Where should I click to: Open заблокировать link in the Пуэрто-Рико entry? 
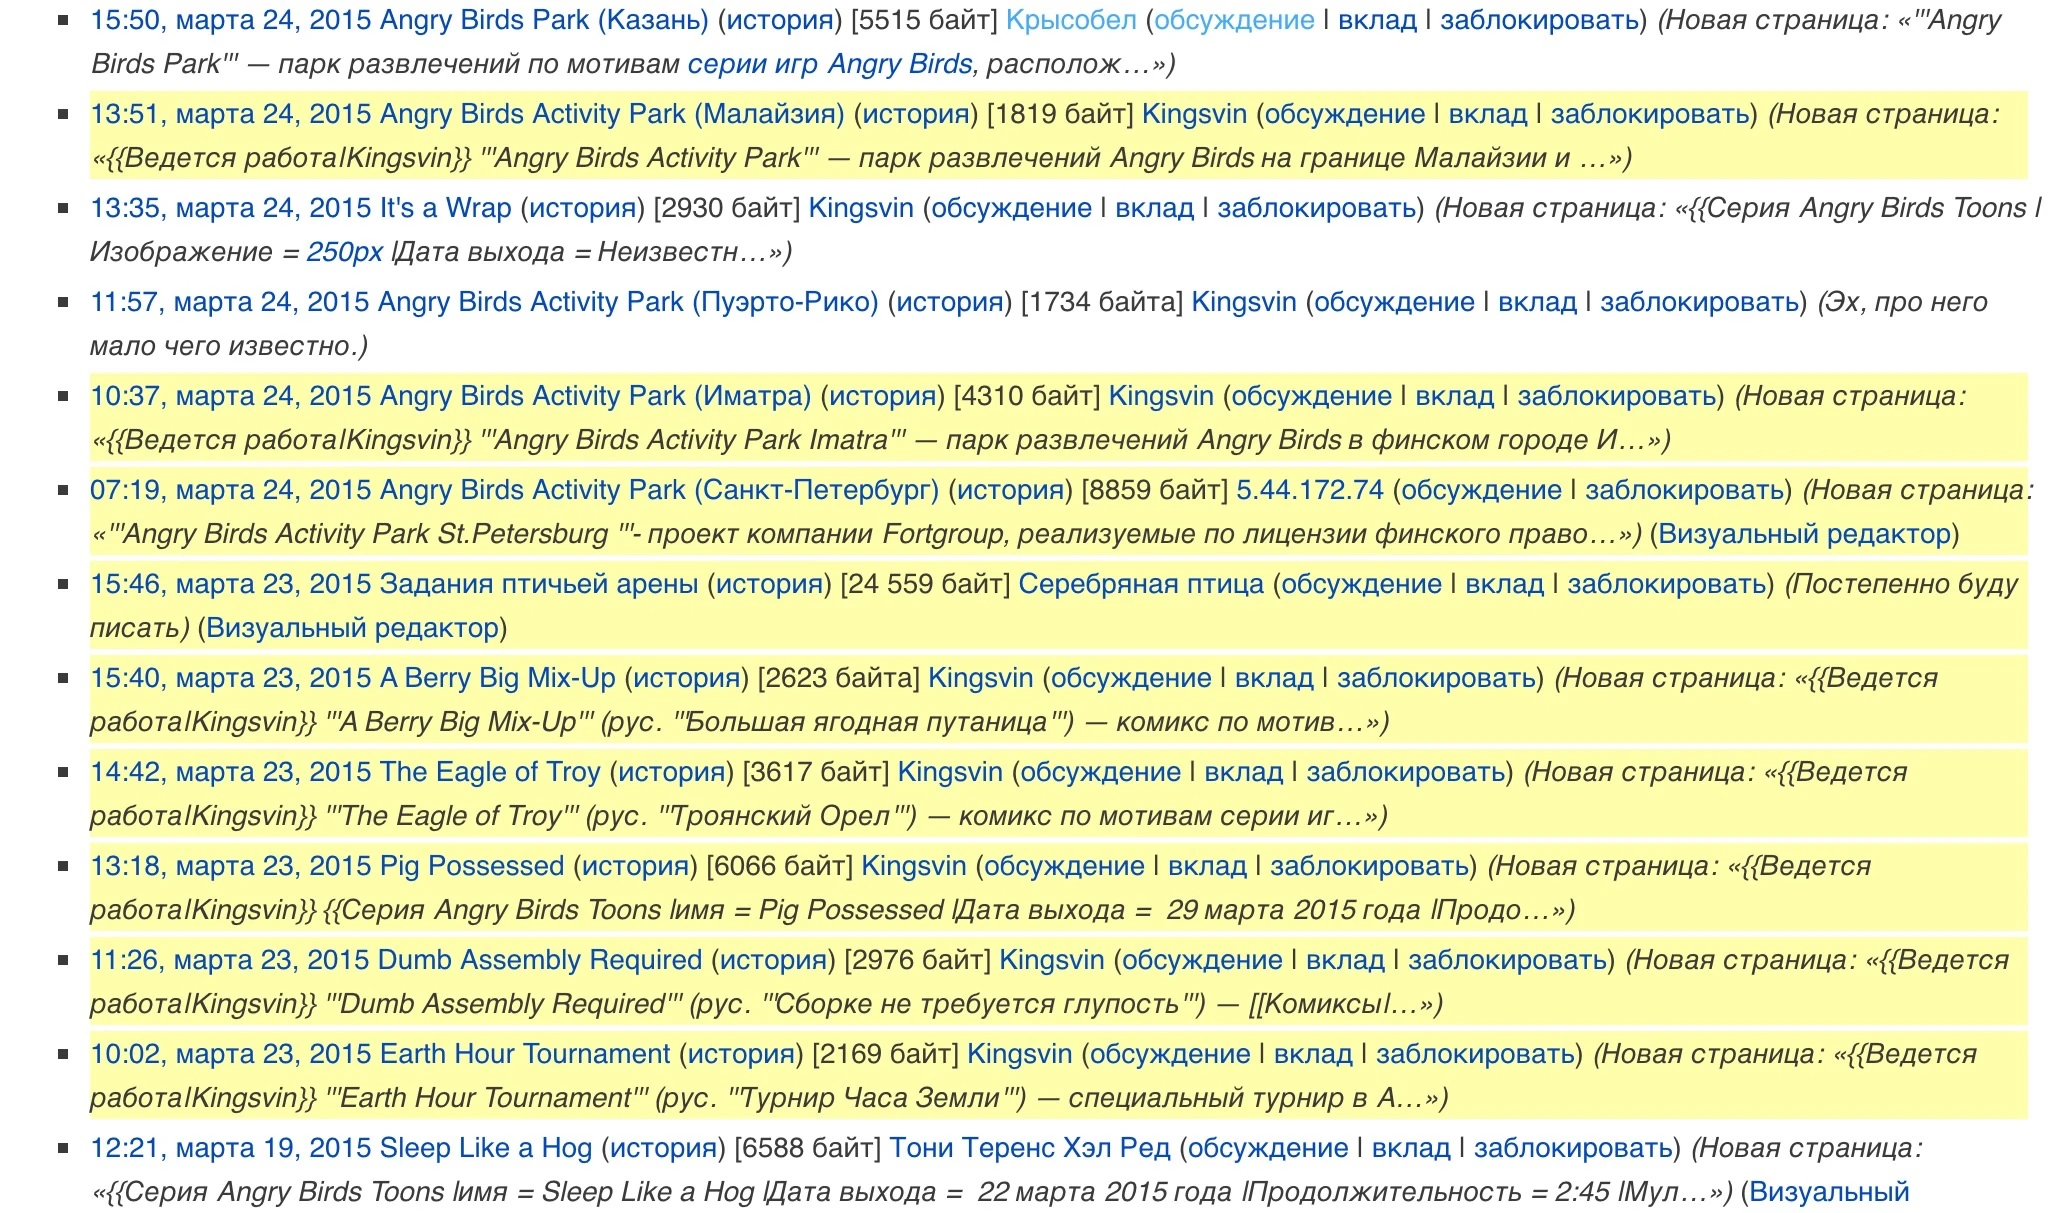pyautogui.click(x=1700, y=302)
